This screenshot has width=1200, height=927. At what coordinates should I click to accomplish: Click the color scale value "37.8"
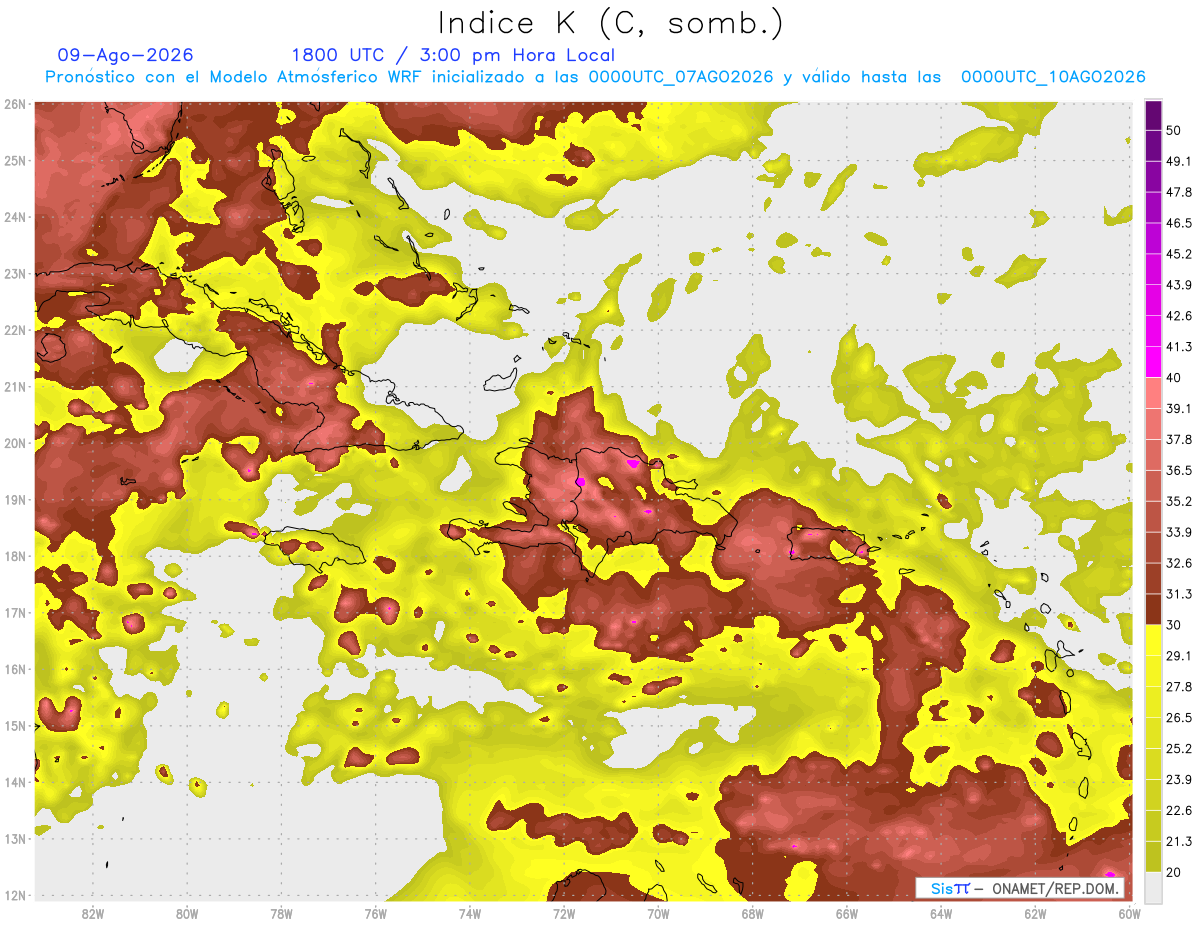1178,439
